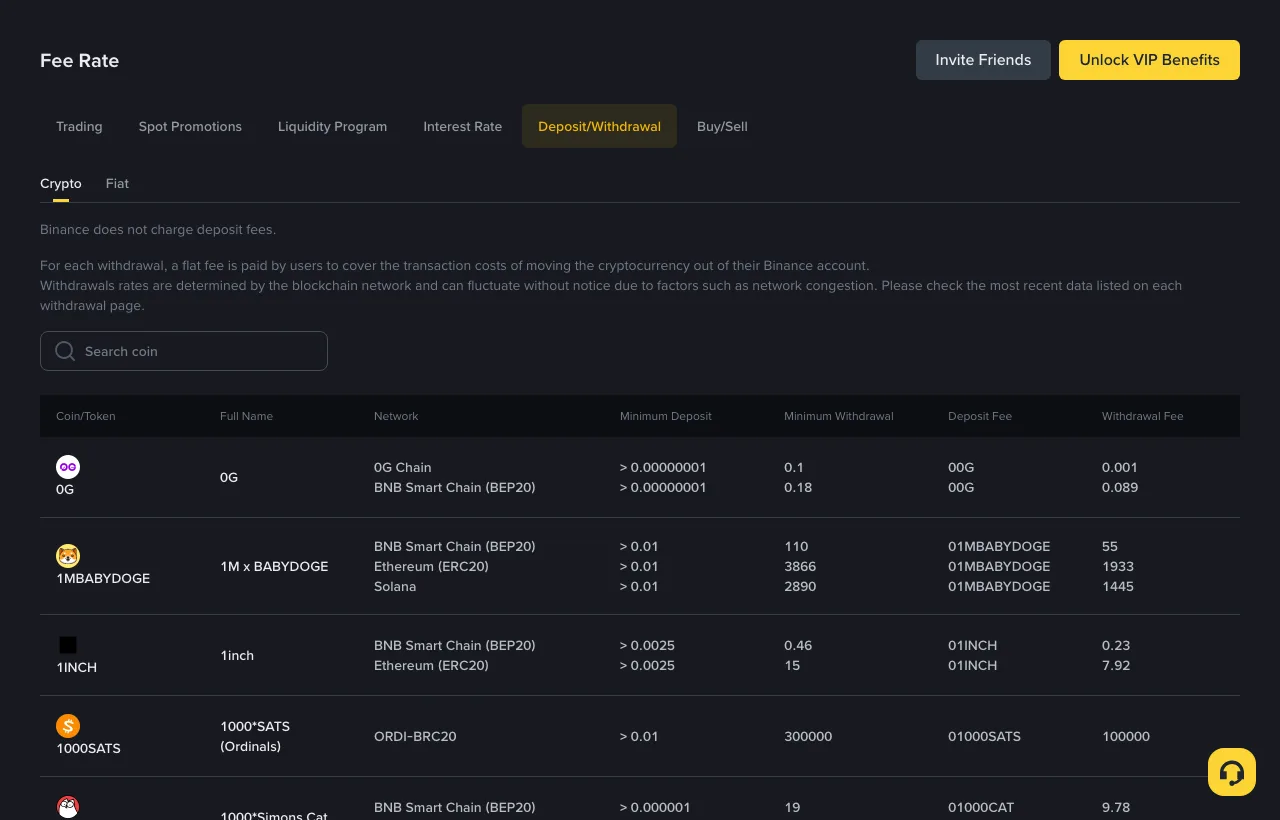
Task: Click the 1000SATS orange coin icon
Action: point(68,726)
